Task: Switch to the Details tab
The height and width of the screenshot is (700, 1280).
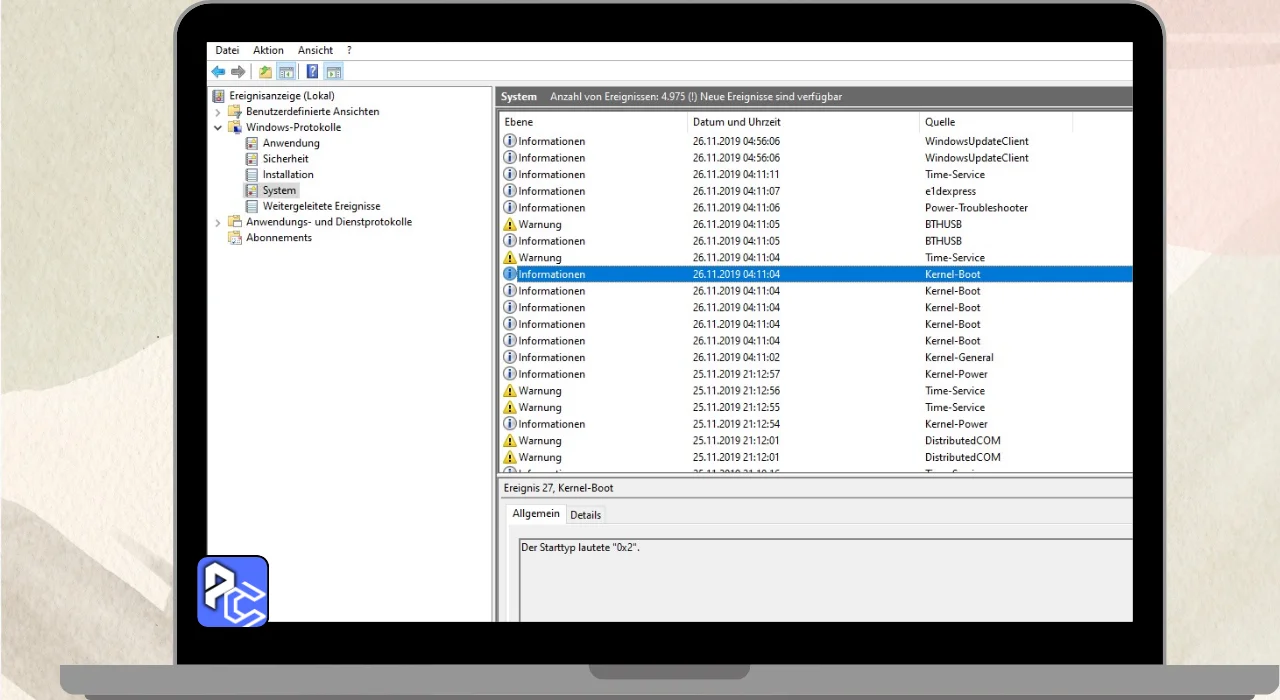Action: (586, 515)
